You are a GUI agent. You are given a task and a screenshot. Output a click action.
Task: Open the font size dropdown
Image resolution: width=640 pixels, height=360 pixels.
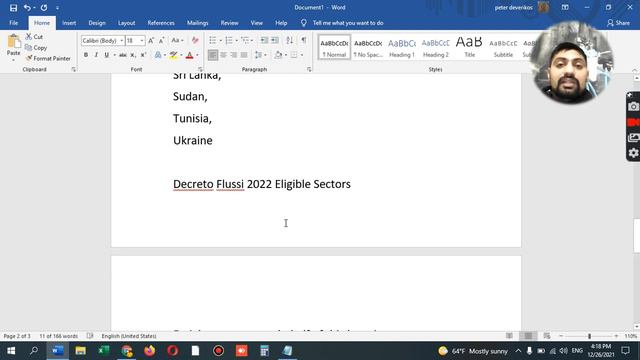[x=142, y=40]
